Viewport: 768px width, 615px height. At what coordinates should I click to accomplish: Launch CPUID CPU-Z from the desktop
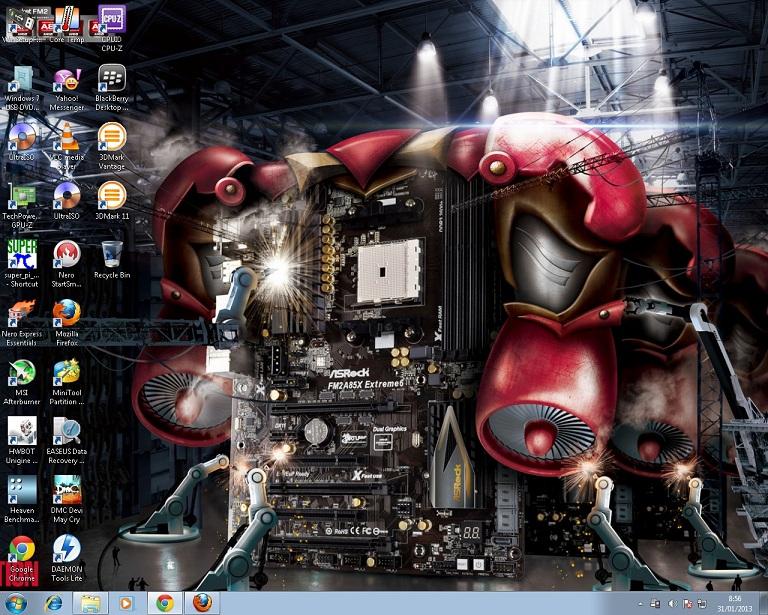click(112, 28)
